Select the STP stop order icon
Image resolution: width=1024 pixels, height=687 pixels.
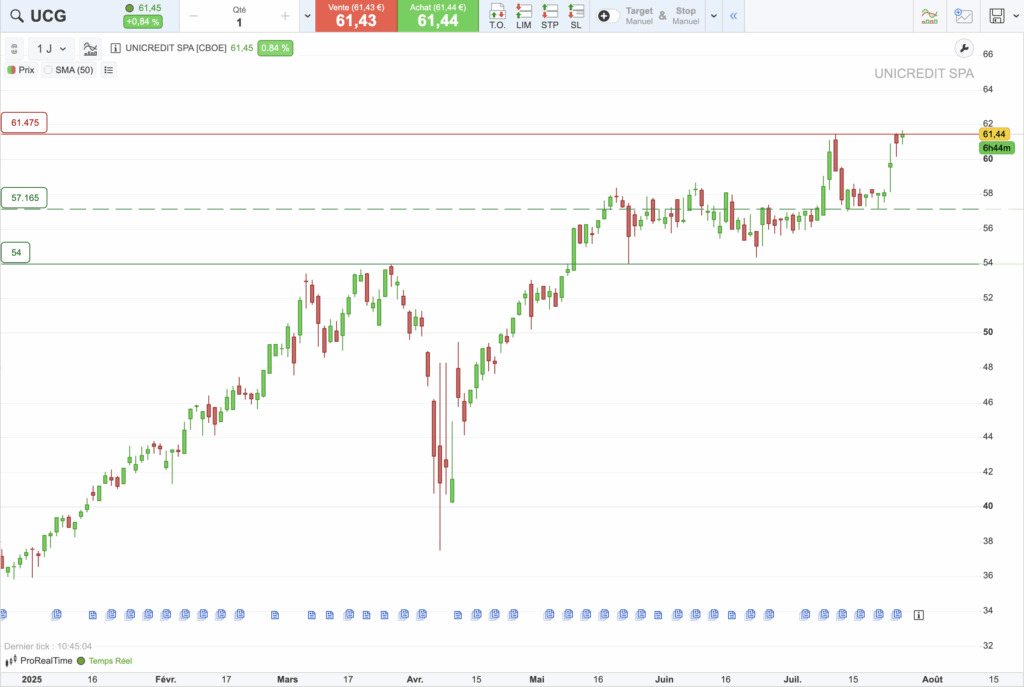(550, 16)
